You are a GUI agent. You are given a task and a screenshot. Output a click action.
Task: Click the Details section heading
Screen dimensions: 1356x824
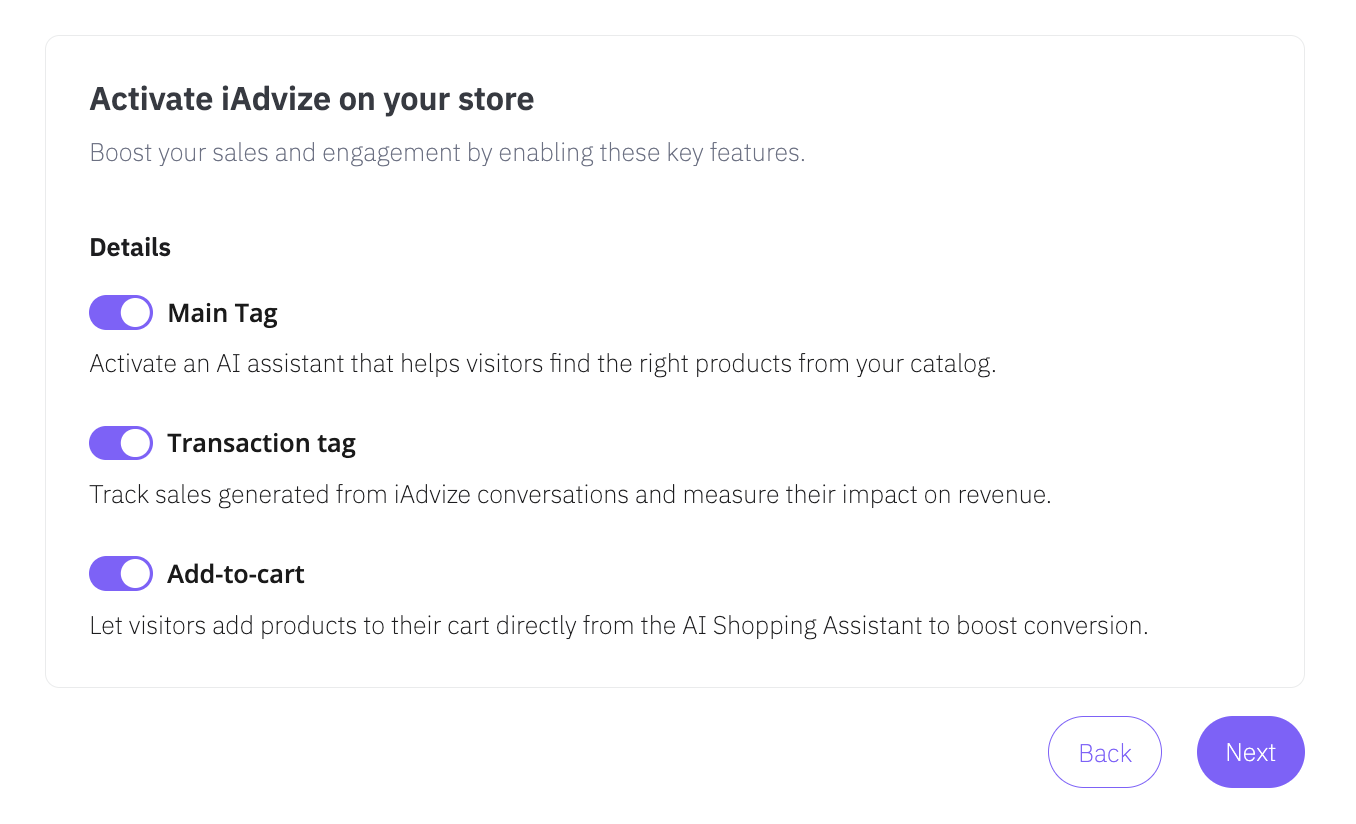[x=130, y=247]
